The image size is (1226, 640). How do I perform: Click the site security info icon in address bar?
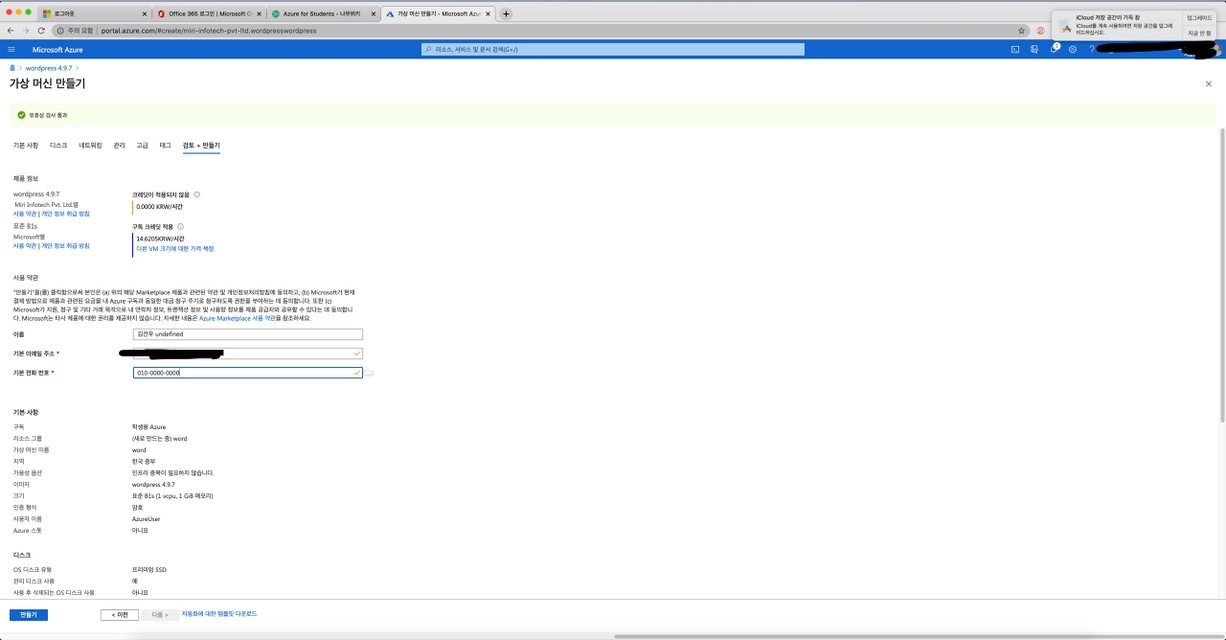[x=60, y=31]
